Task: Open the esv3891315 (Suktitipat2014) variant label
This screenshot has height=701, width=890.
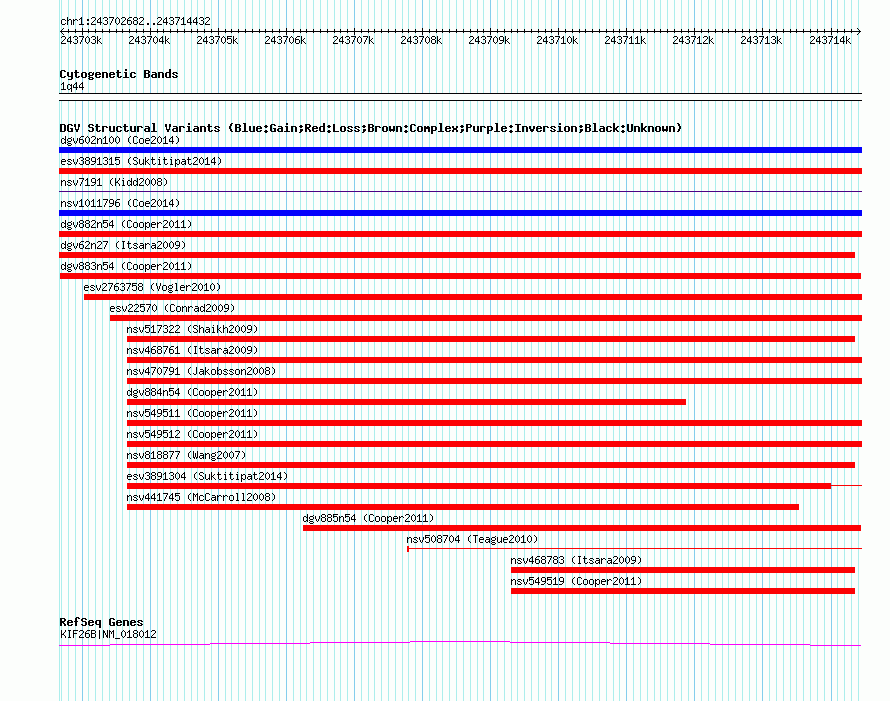Action: (141, 161)
